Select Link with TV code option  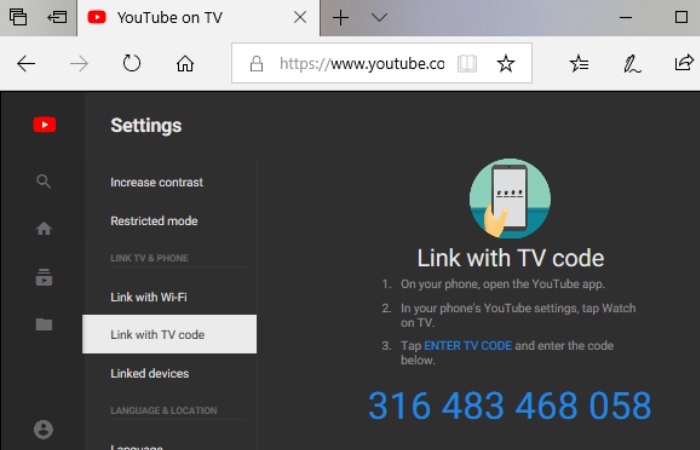tap(170, 334)
